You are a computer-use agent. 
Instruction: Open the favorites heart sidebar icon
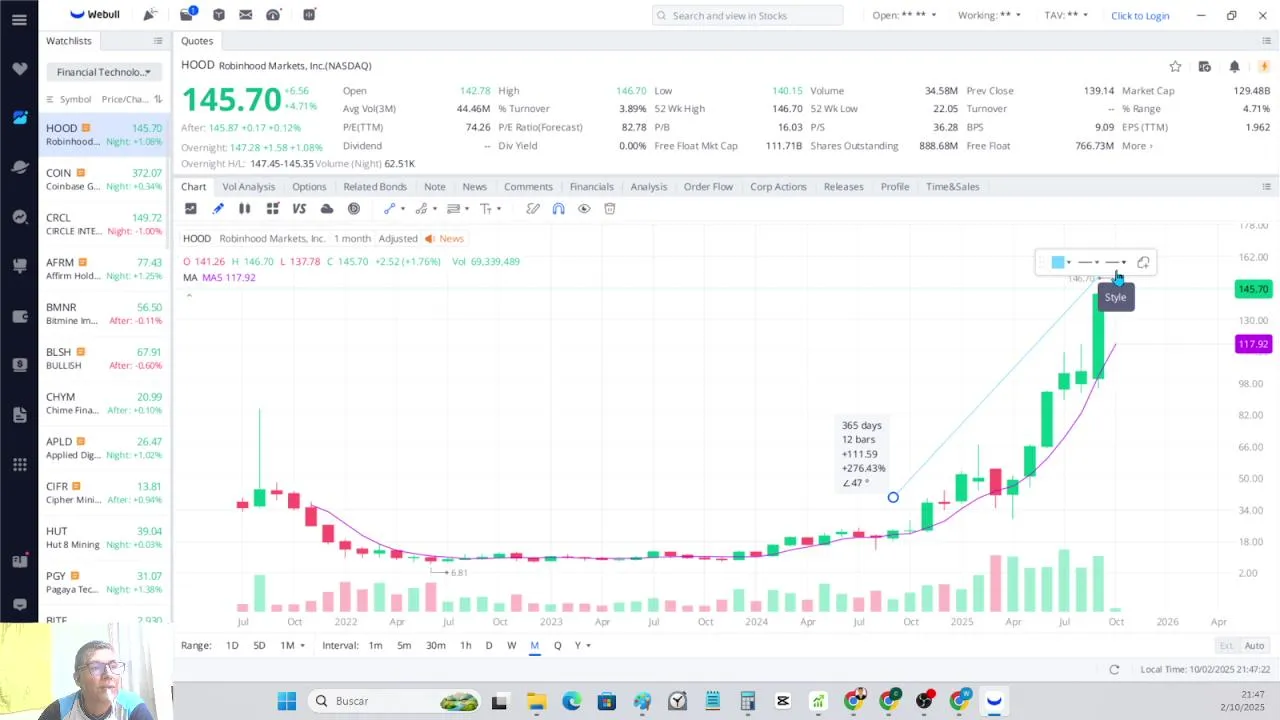tap(19, 69)
